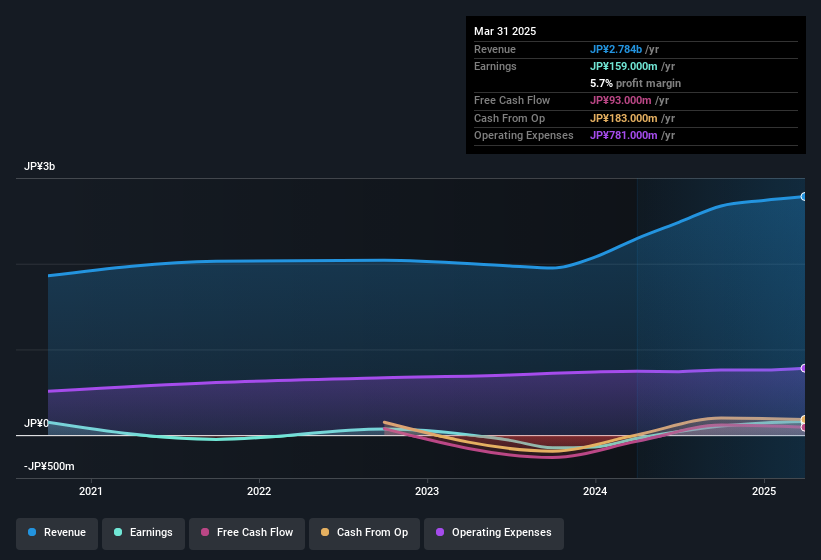This screenshot has width=821, height=560.
Task: Click the Operating Expenses endpoint marker
Action: click(x=804, y=368)
